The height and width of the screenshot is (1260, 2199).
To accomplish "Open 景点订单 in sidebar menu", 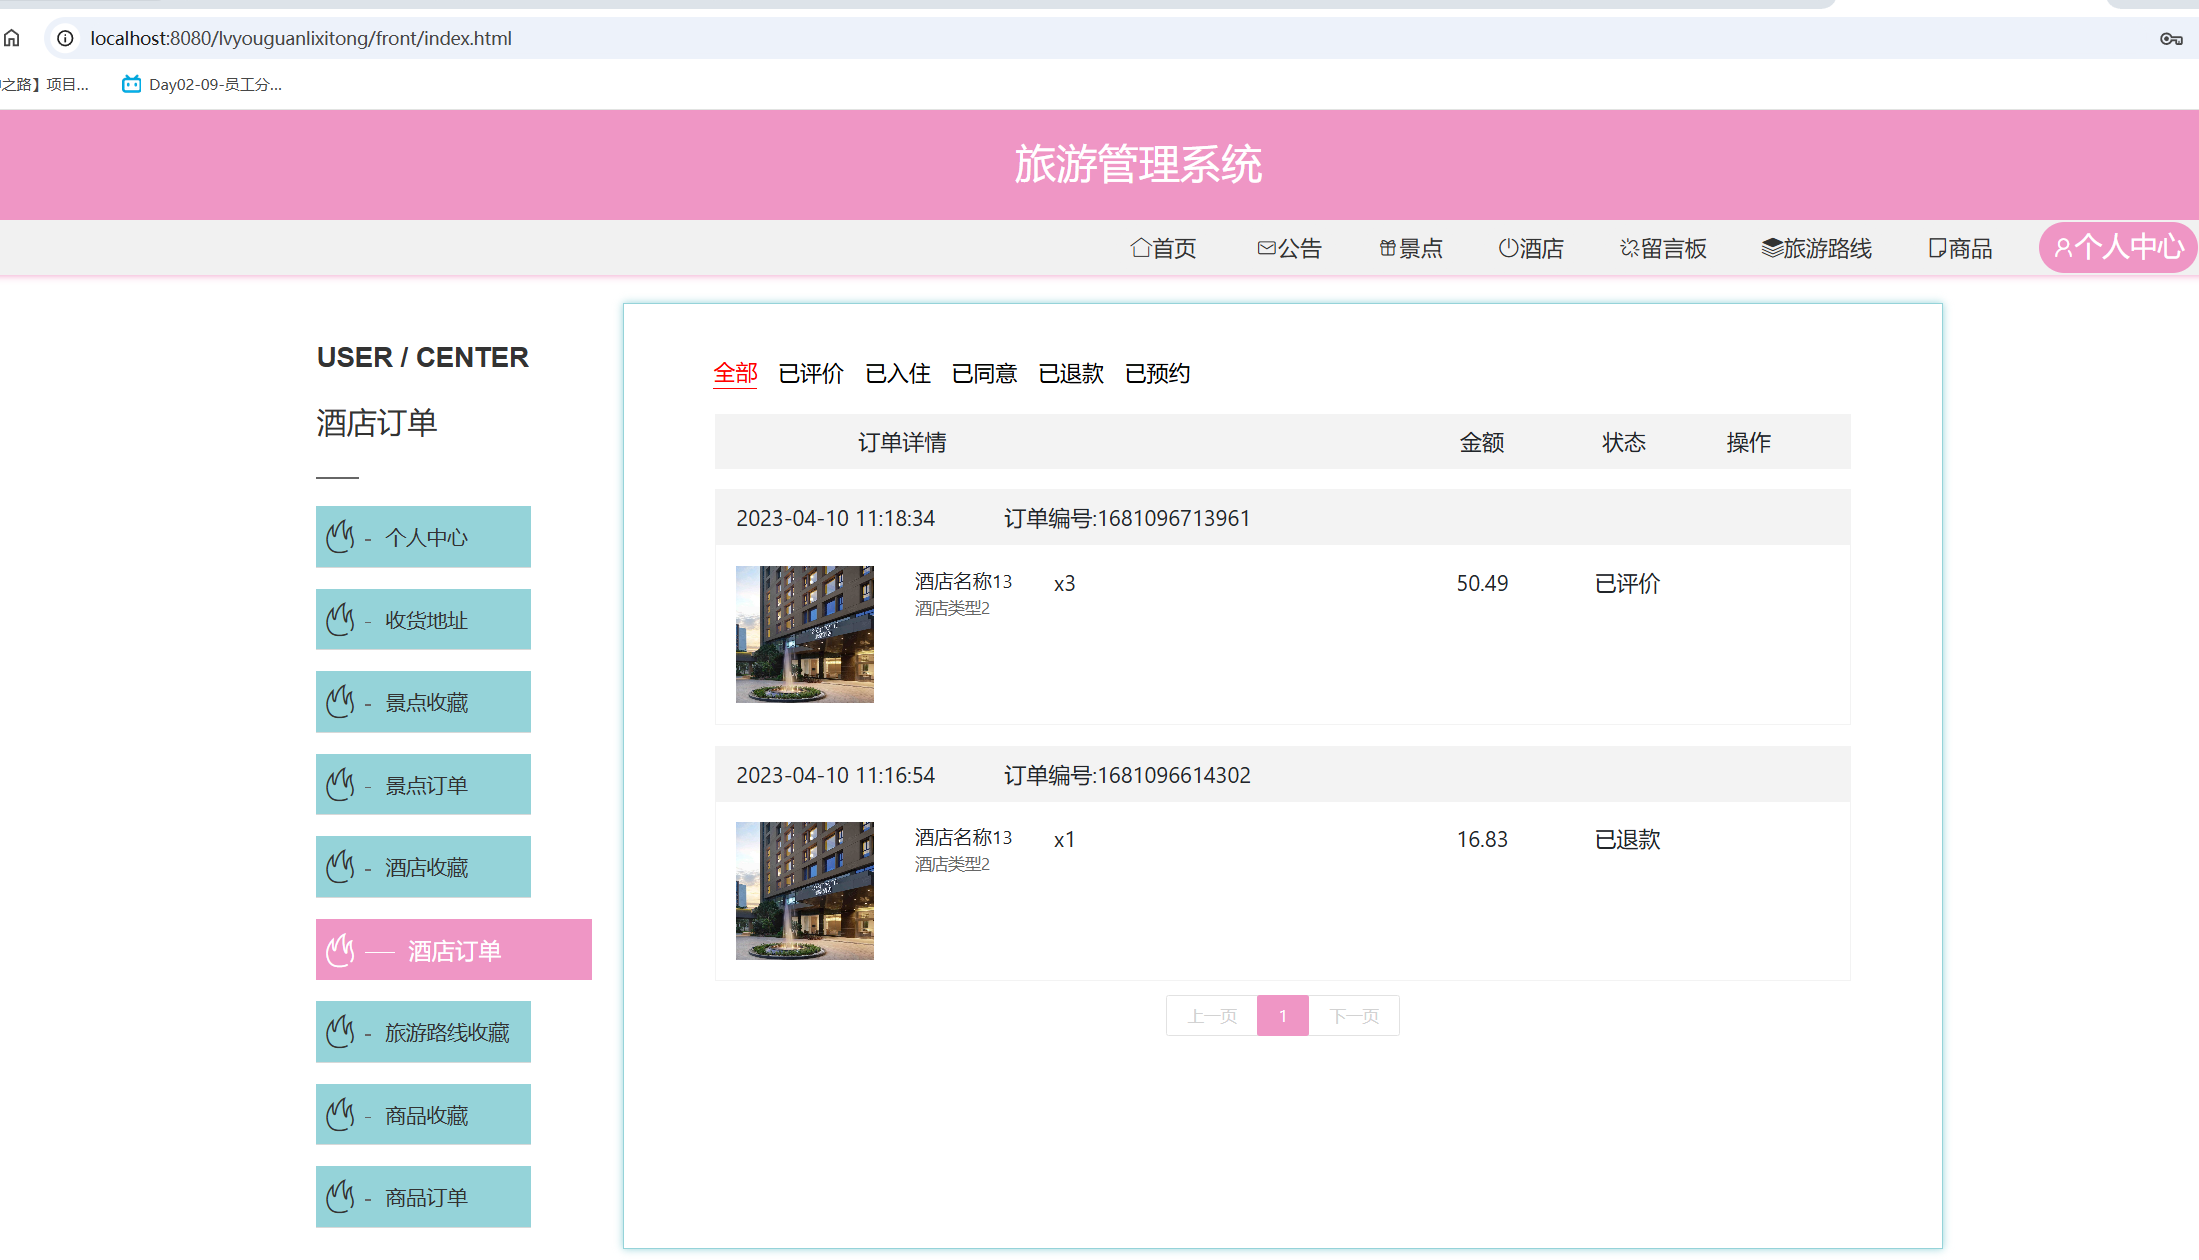I will [423, 785].
